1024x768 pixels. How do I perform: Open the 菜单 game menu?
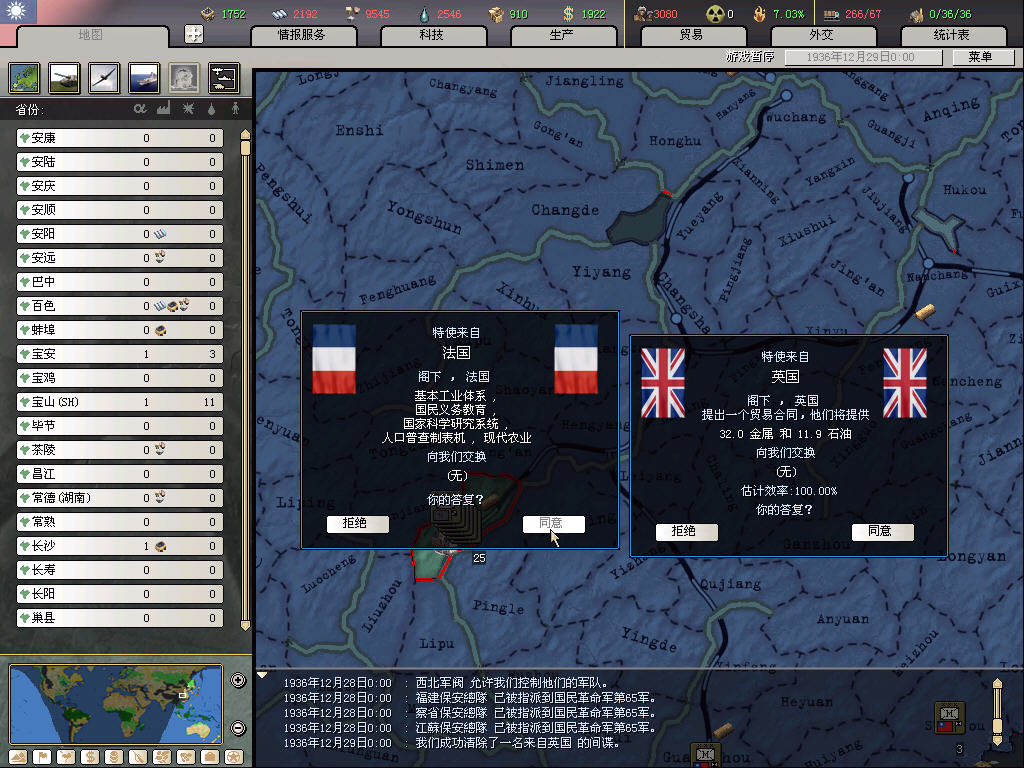[980, 57]
